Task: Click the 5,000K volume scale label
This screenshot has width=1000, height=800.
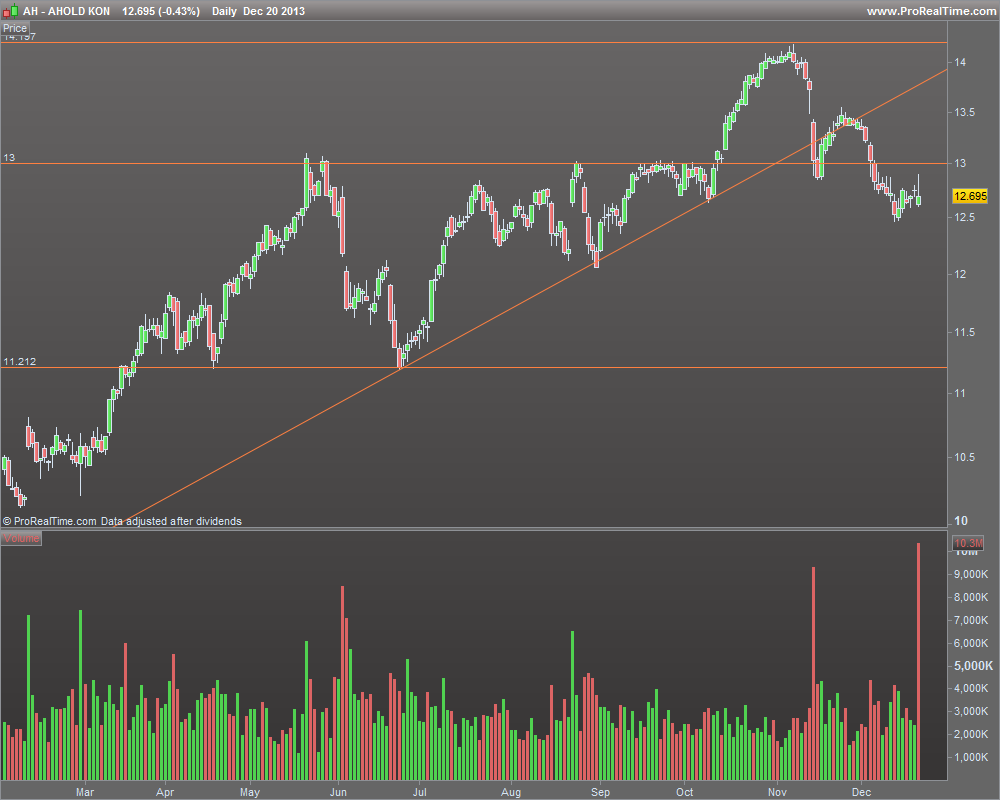Action: (973, 665)
